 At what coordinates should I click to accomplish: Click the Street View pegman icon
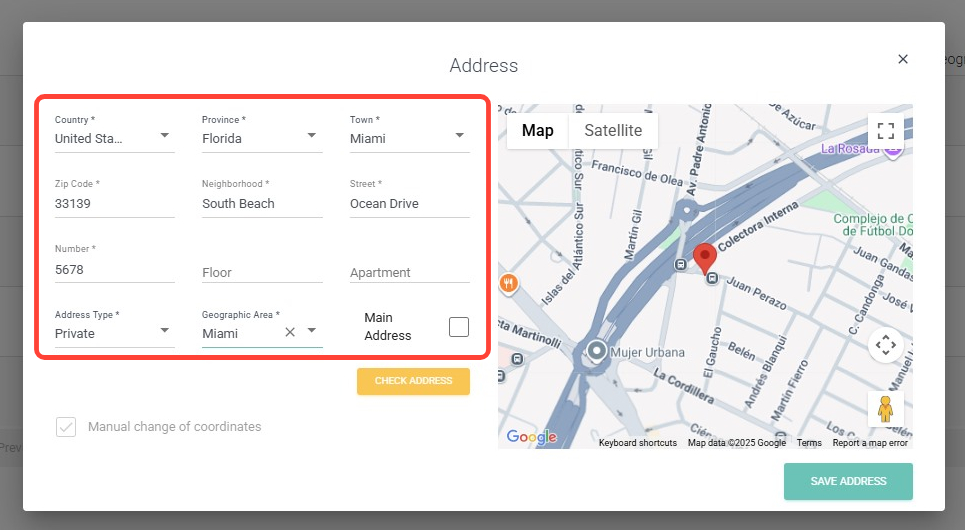(x=885, y=409)
